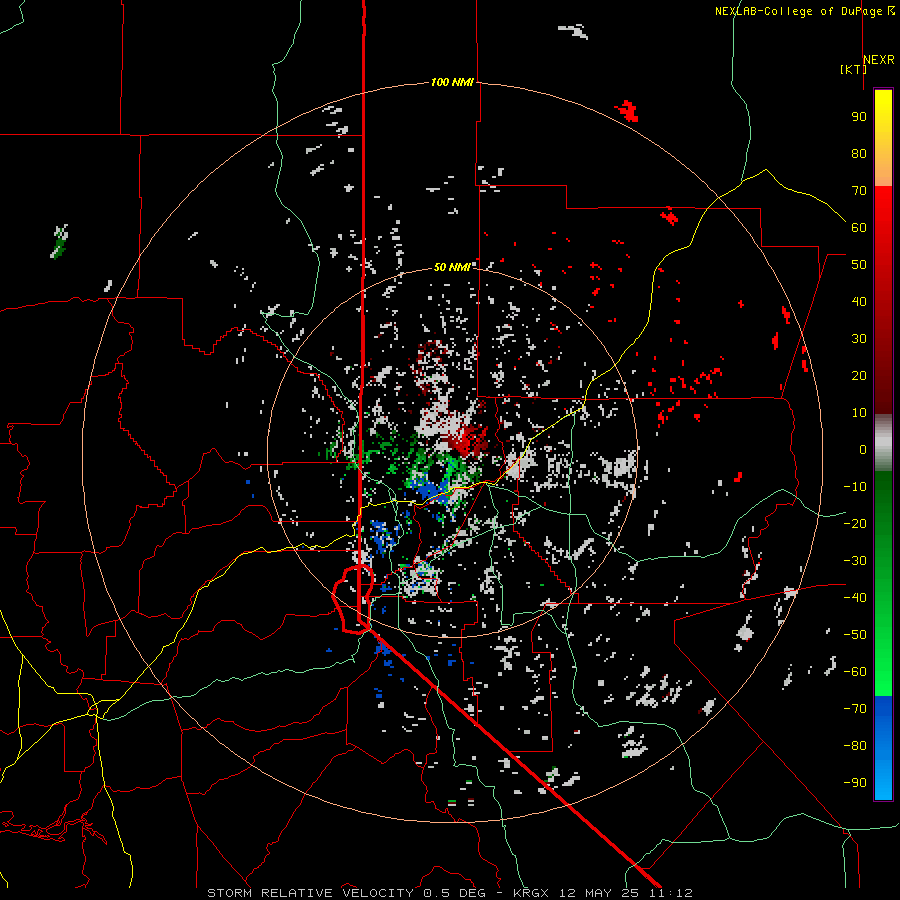Click the 40 value on the color scale
Image resolution: width=900 pixels, height=900 pixels.
click(x=859, y=302)
